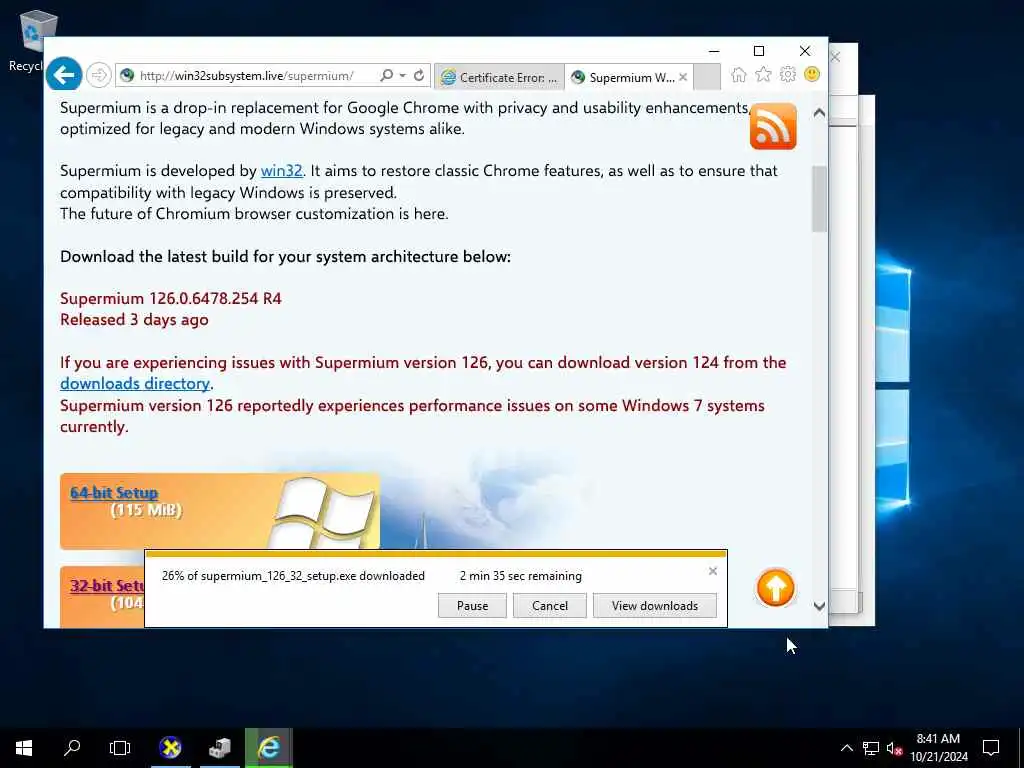Viewport: 1024px width, 768px height.
Task: Open View downloads
Action: click(654, 606)
